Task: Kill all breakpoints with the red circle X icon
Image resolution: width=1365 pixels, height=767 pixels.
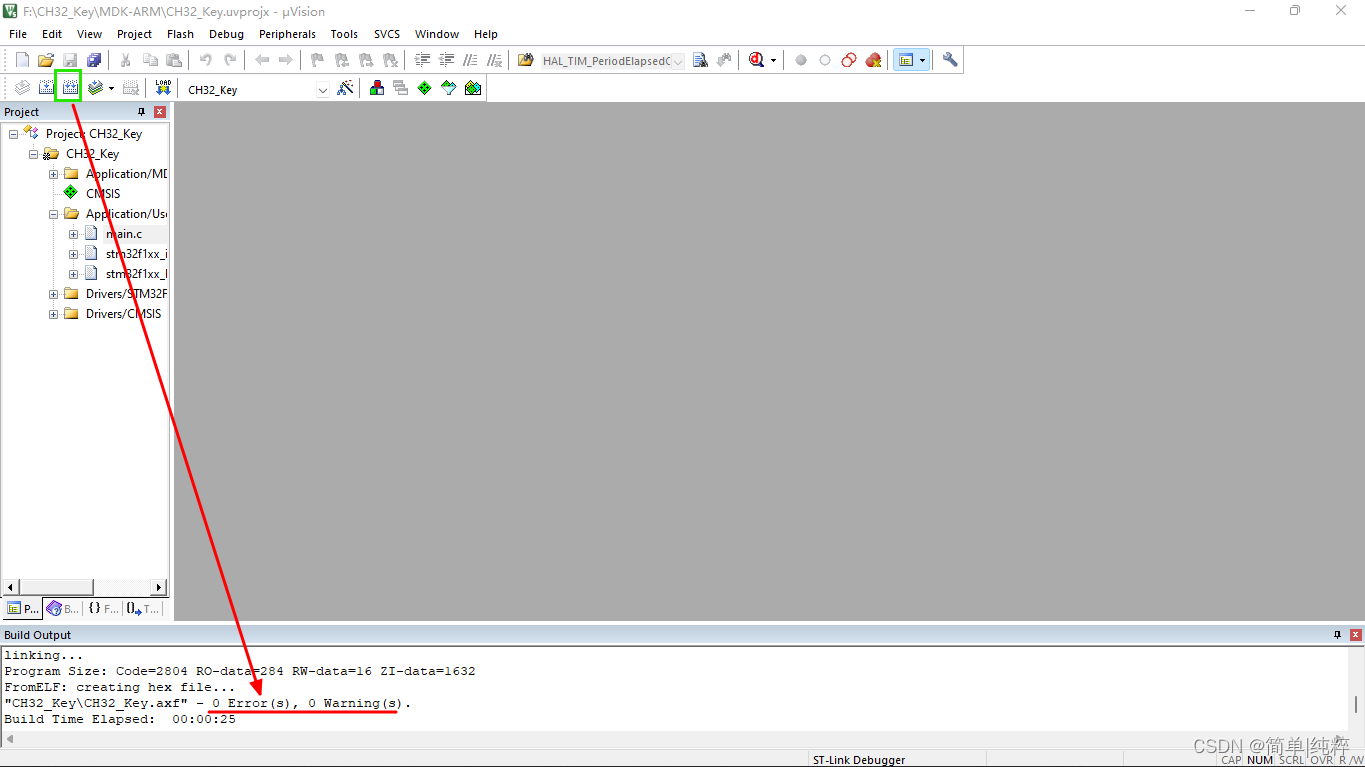Action: [x=873, y=60]
